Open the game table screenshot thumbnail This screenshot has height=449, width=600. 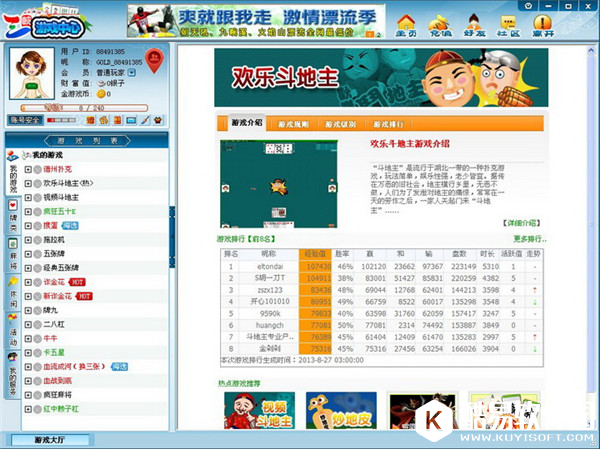(x=279, y=184)
